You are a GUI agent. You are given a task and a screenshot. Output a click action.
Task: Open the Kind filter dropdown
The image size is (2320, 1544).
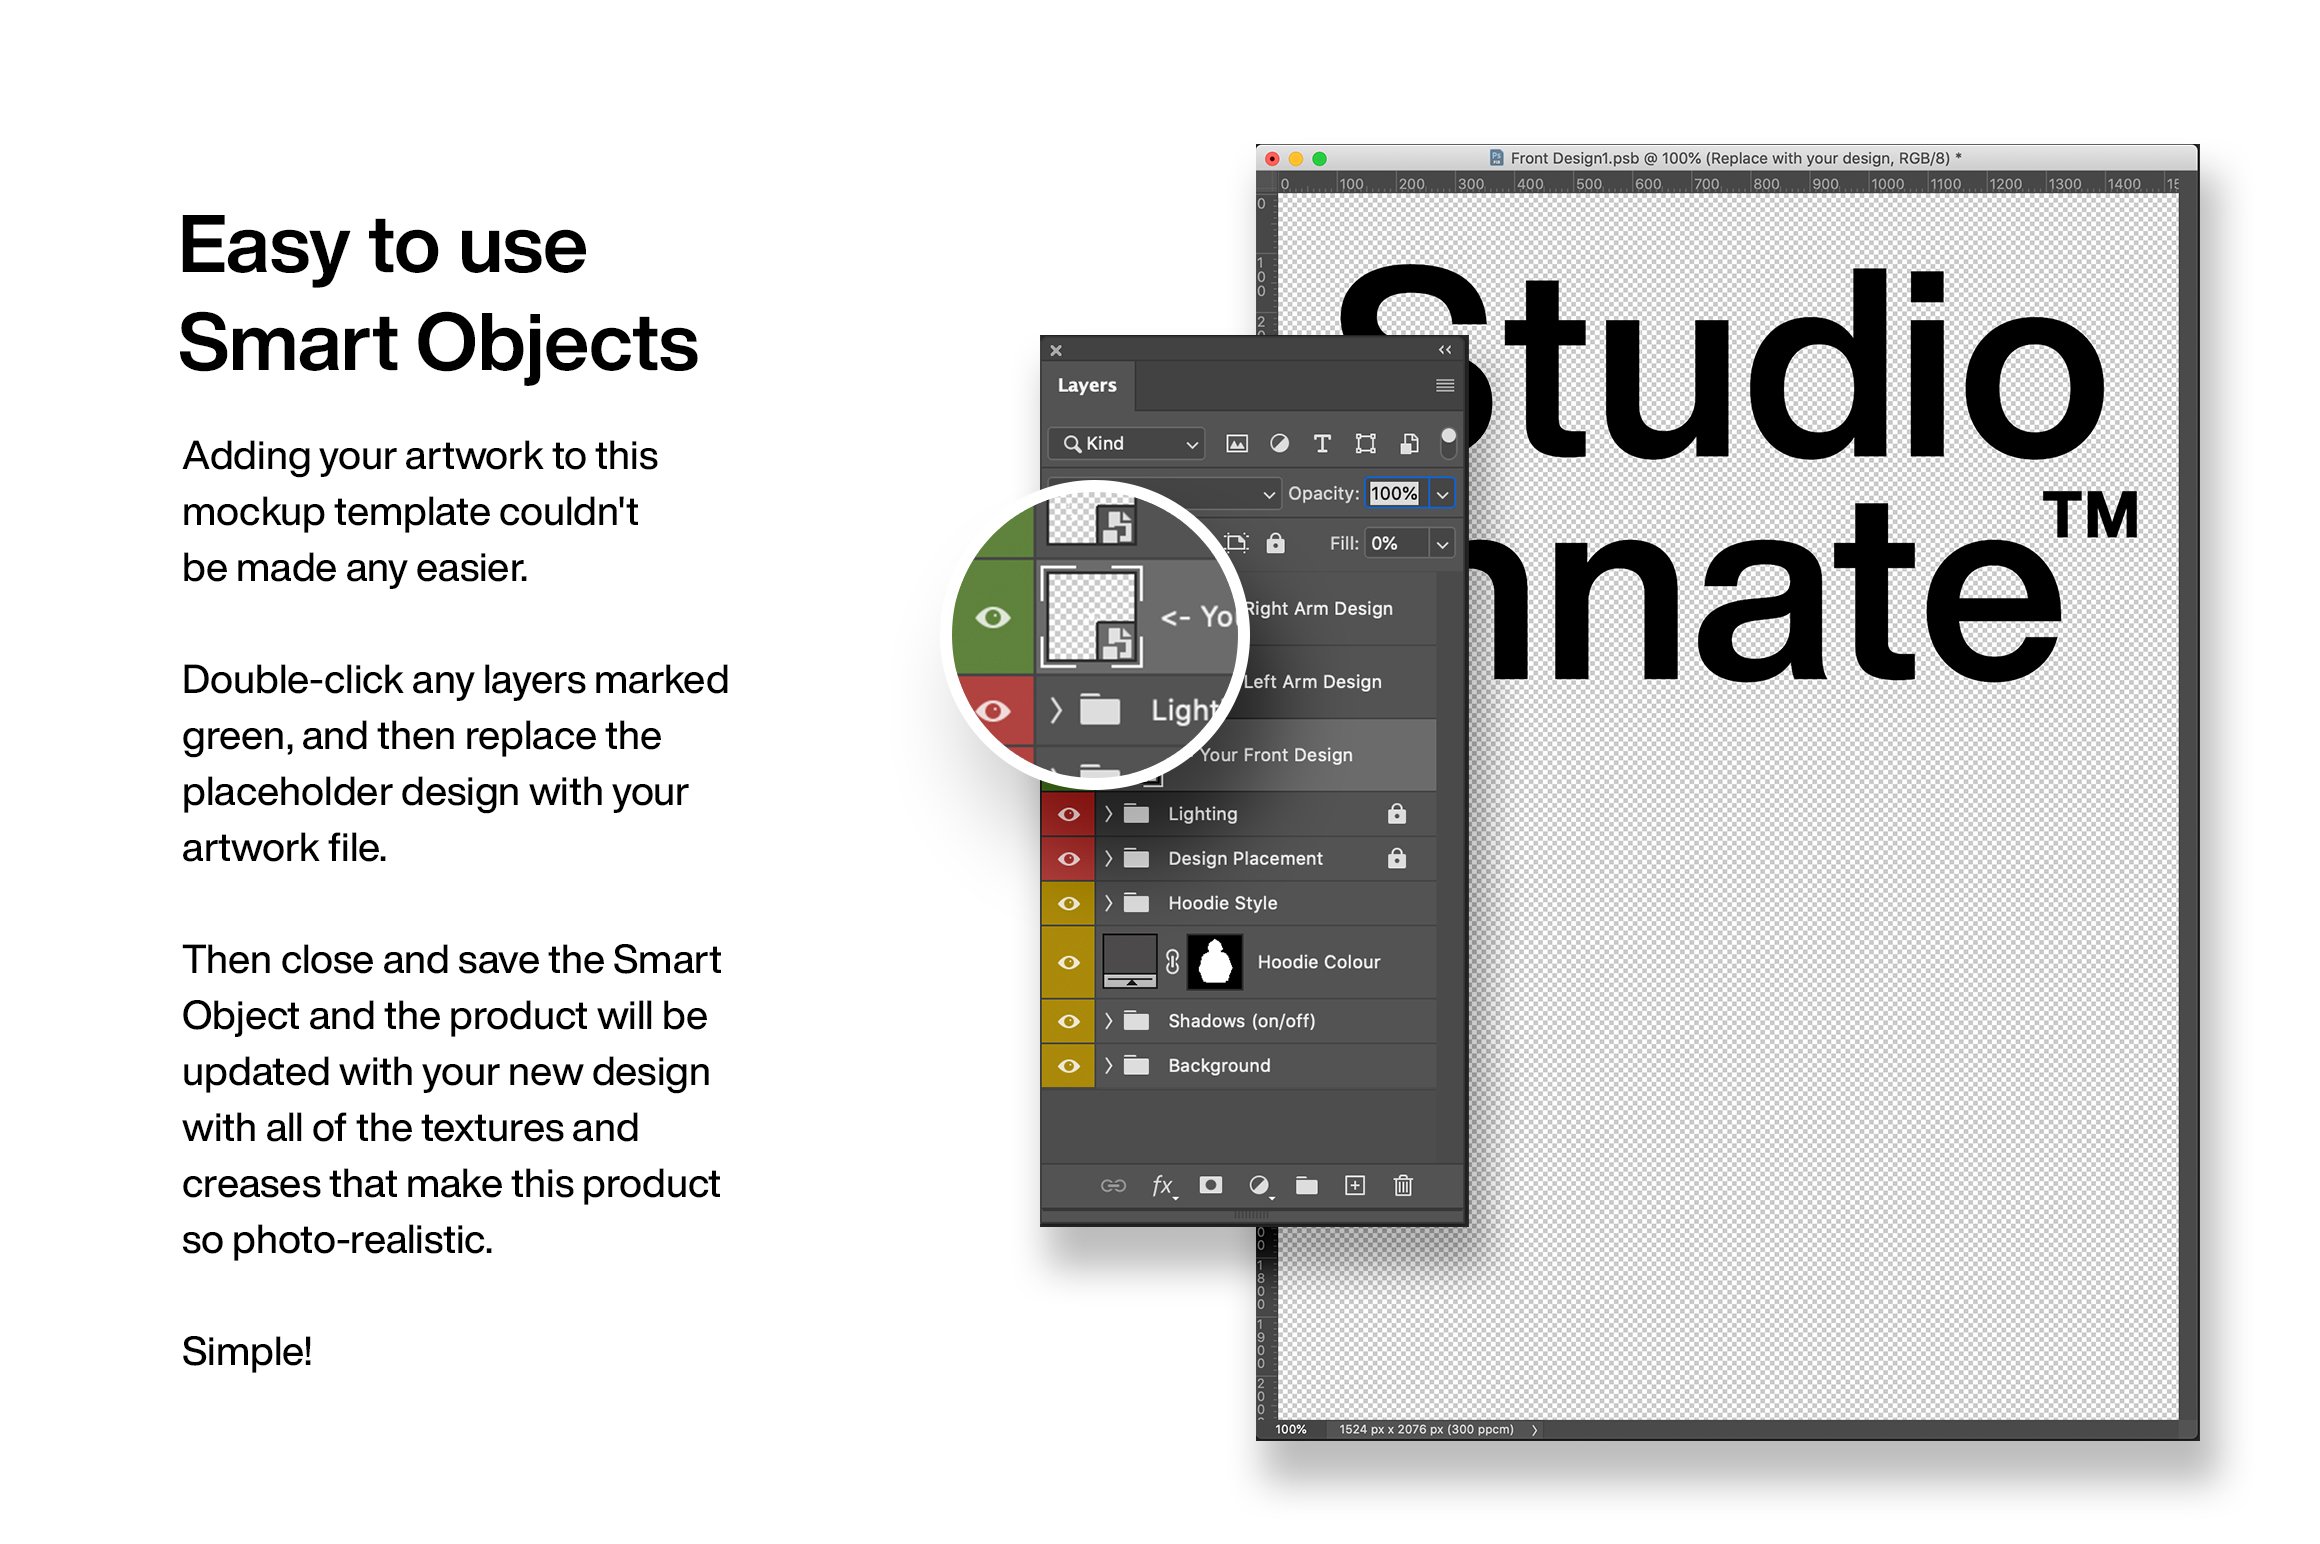pyautogui.click(x=1128, y=443)
